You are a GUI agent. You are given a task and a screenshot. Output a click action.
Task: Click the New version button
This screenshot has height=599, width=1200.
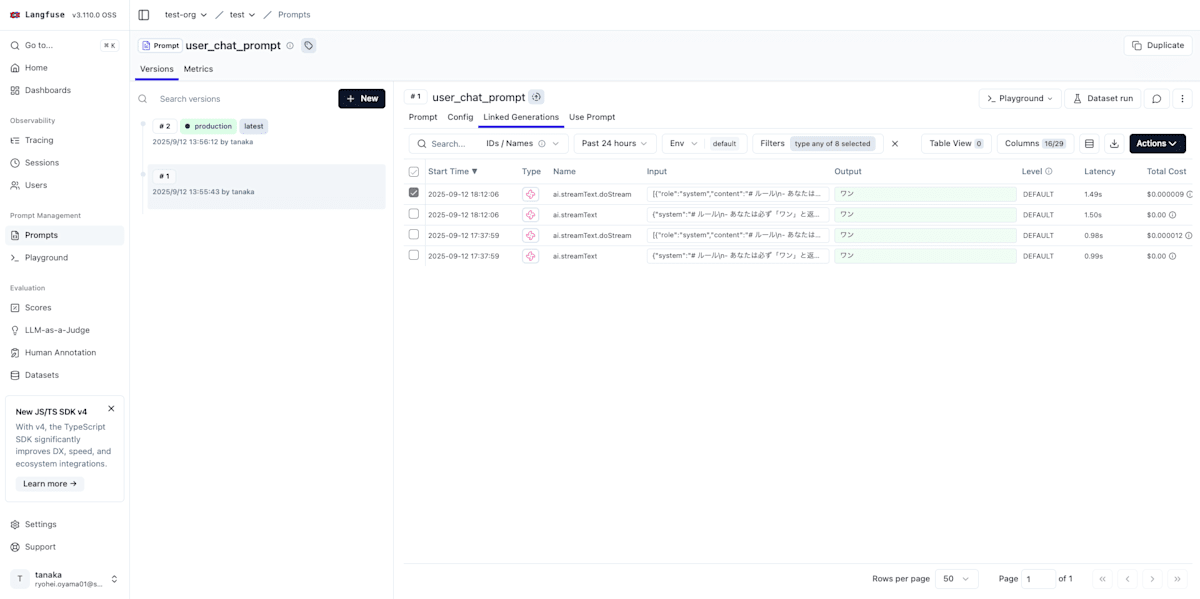362,98
